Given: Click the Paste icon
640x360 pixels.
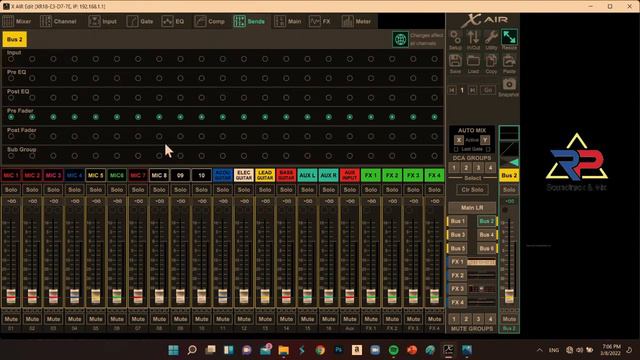Looking at the screenshot, I should point(509,61).
